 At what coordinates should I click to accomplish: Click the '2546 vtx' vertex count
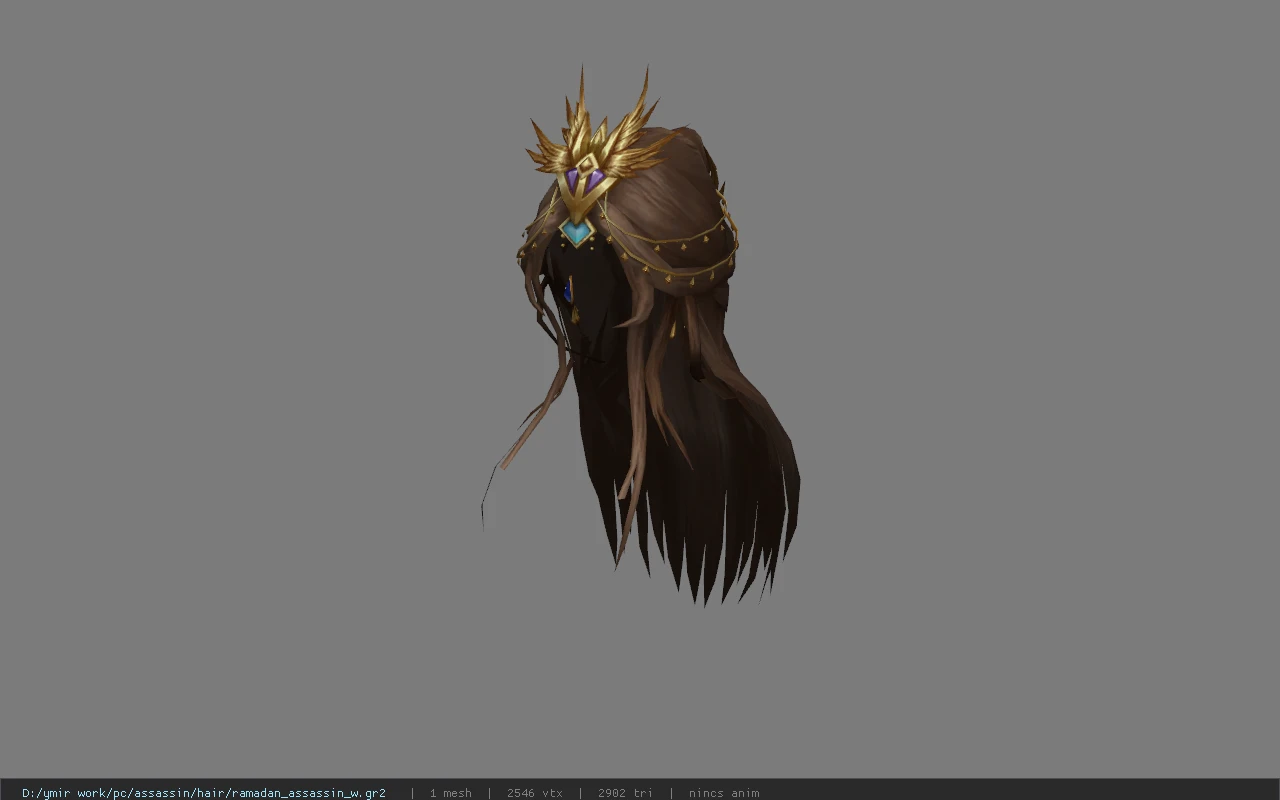coord(534,793)
